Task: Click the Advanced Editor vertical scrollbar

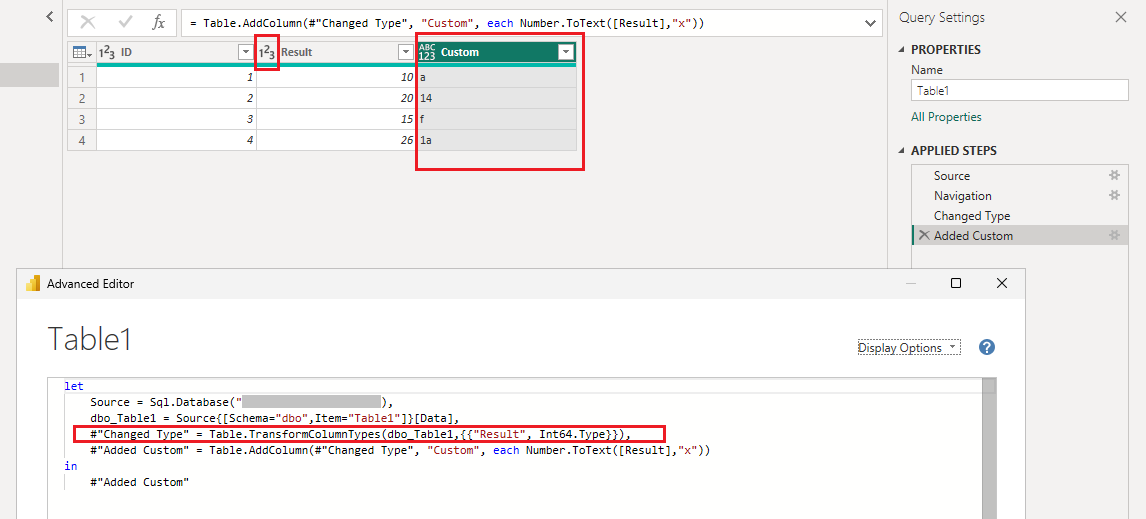Action: click(989, 447)
